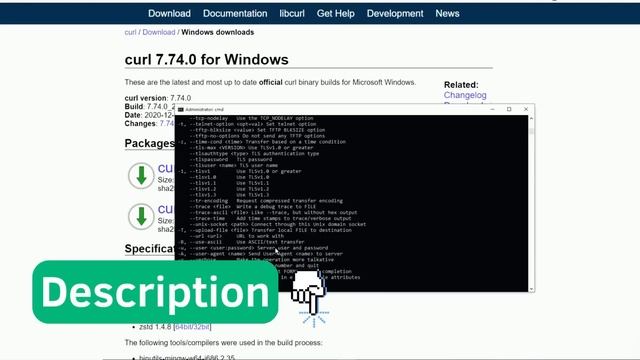The width and height of the screenshot is (640, 360).
Task: Click the '--trace-ascii <file>' line in cmd
Action: pos(273,213)
